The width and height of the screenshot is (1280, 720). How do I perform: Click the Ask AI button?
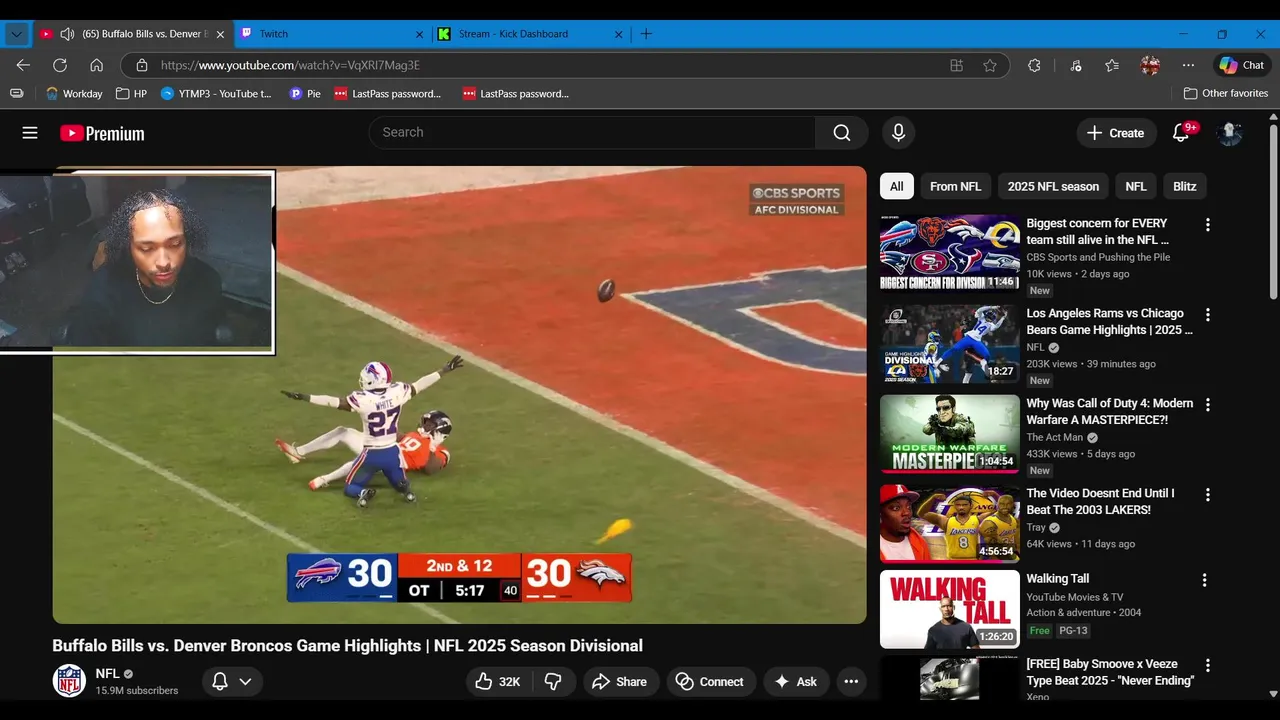tap(796, 682)
